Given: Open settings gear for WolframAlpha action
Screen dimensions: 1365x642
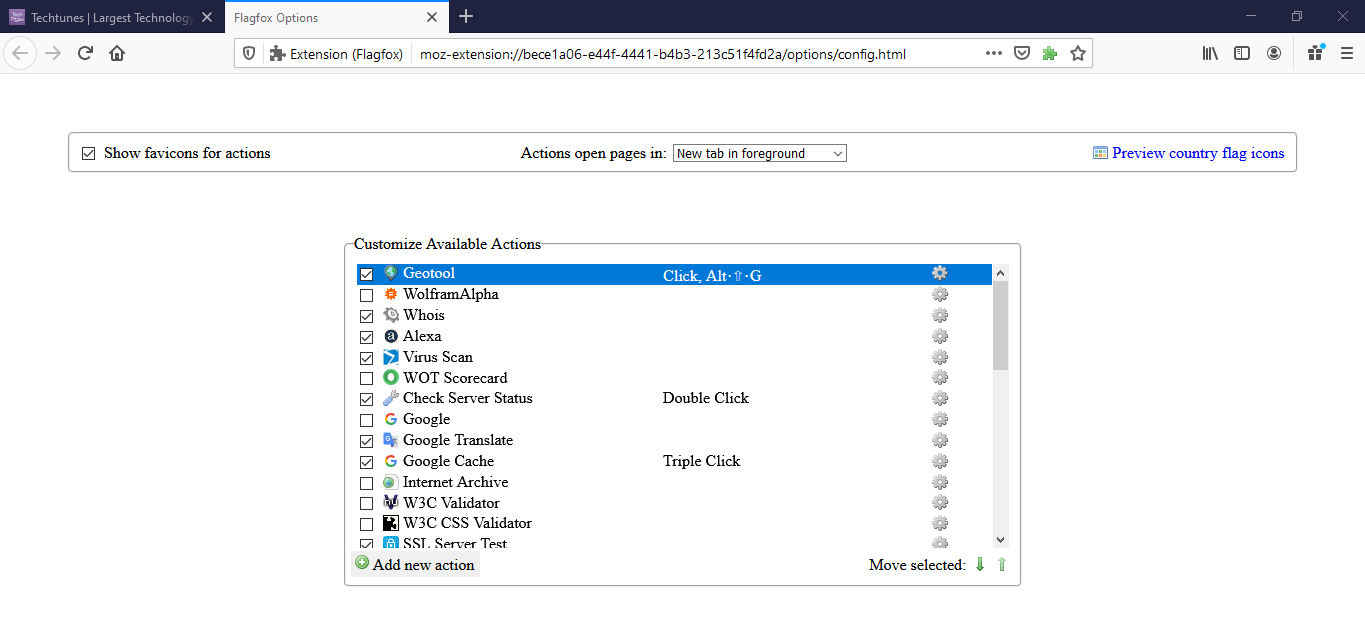Looking at the screenshot, I should pos(939,294).
